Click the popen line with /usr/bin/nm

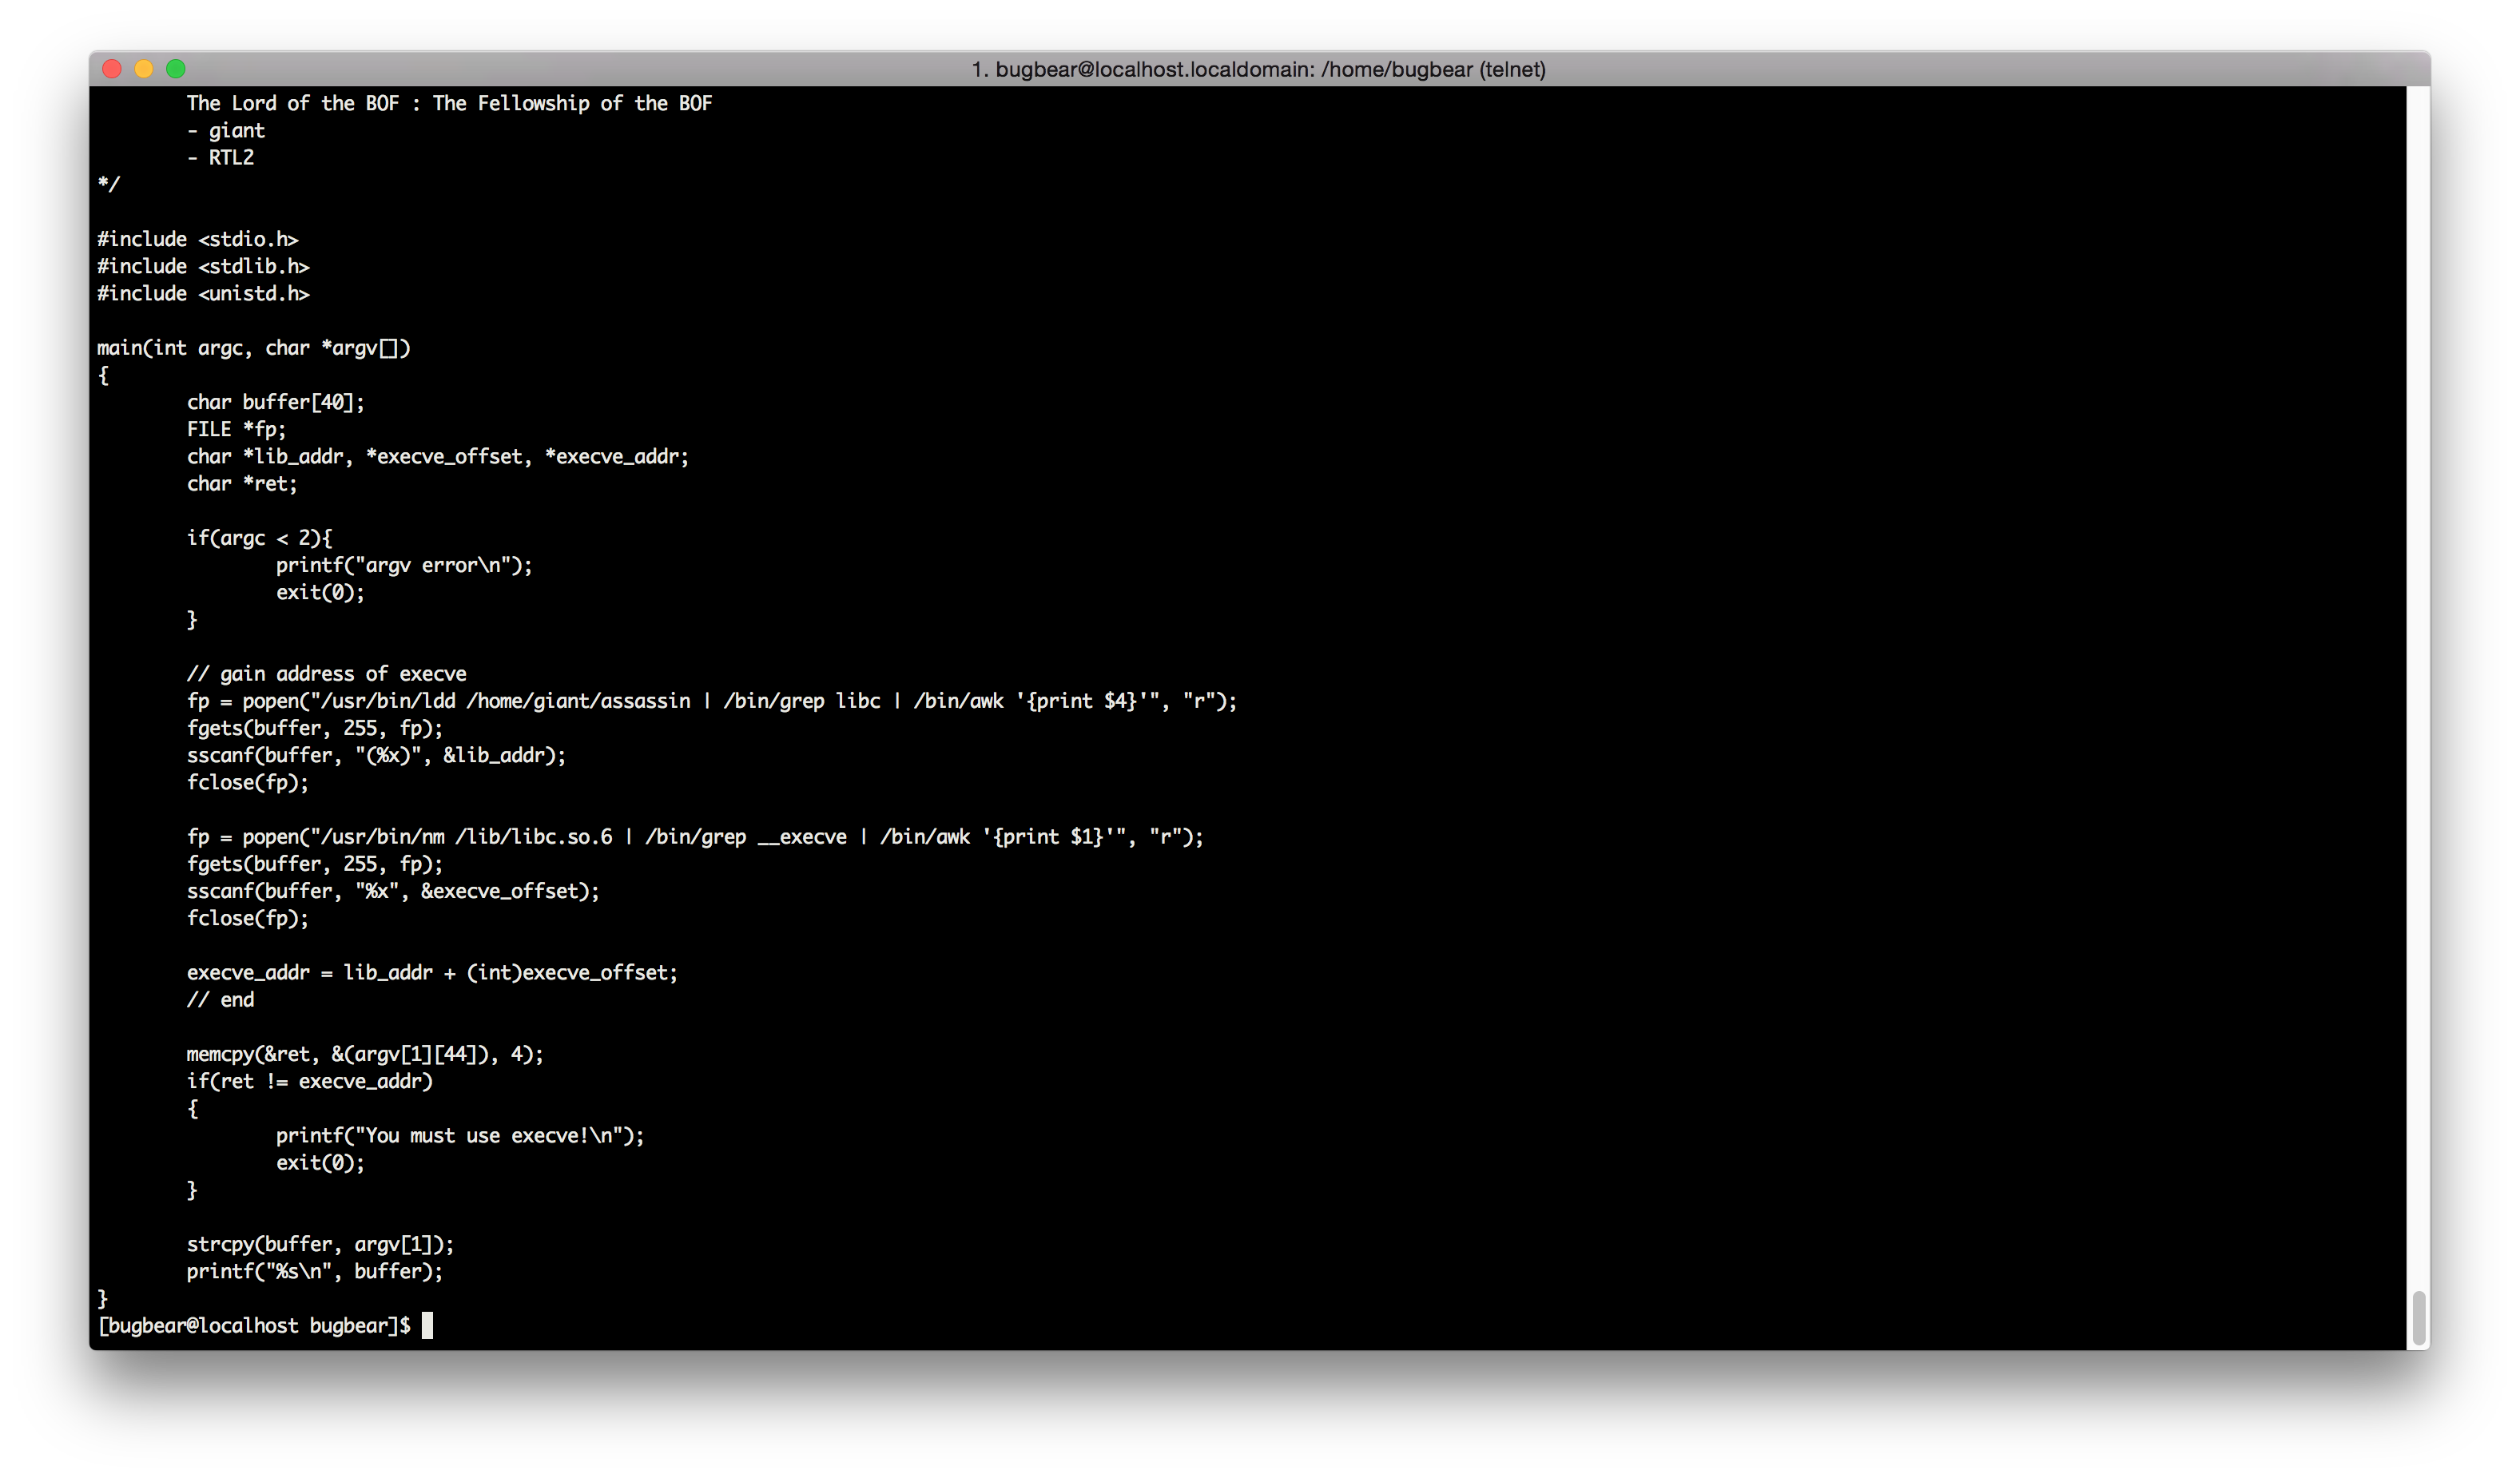pyautogui.click(x=695, y=837)
